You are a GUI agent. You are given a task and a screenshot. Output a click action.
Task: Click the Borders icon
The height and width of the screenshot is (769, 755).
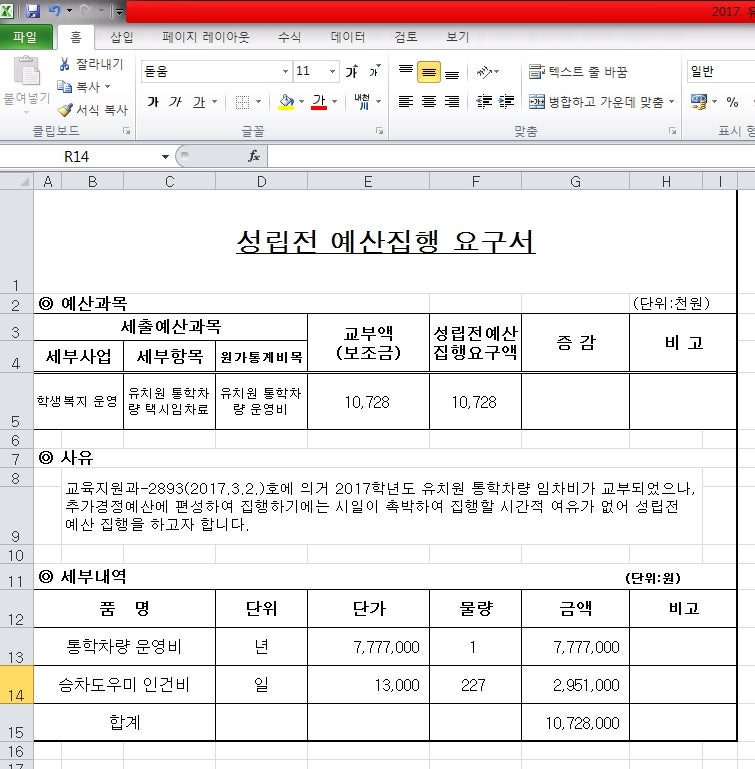point(242,102)
